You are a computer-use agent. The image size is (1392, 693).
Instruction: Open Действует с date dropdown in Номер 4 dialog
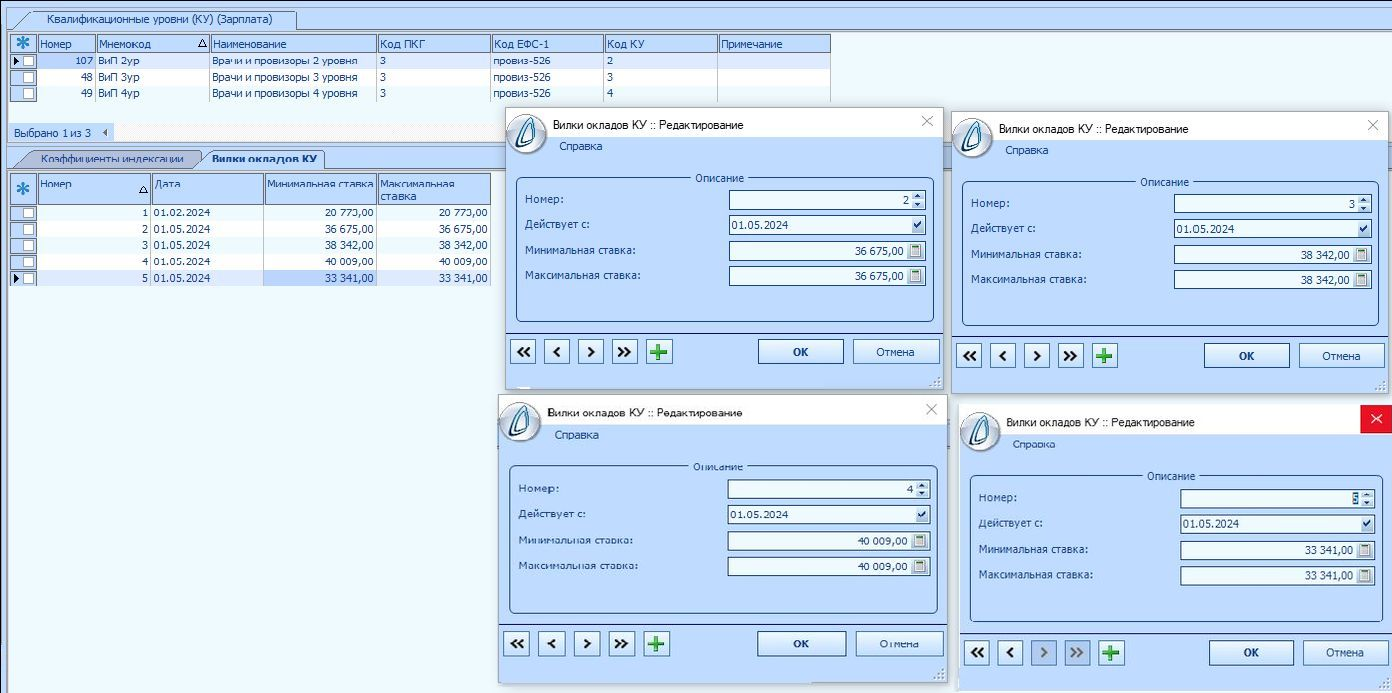921,515
